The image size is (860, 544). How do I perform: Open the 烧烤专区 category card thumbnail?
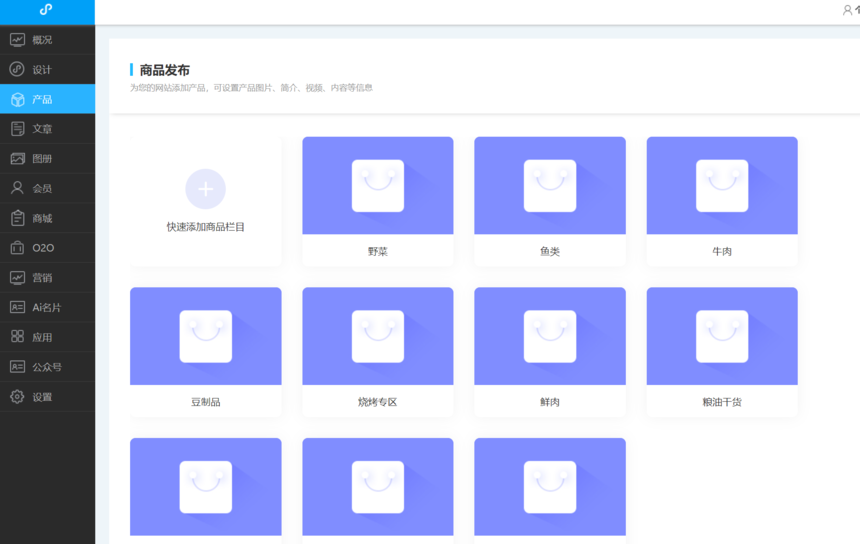click(378, 336)
